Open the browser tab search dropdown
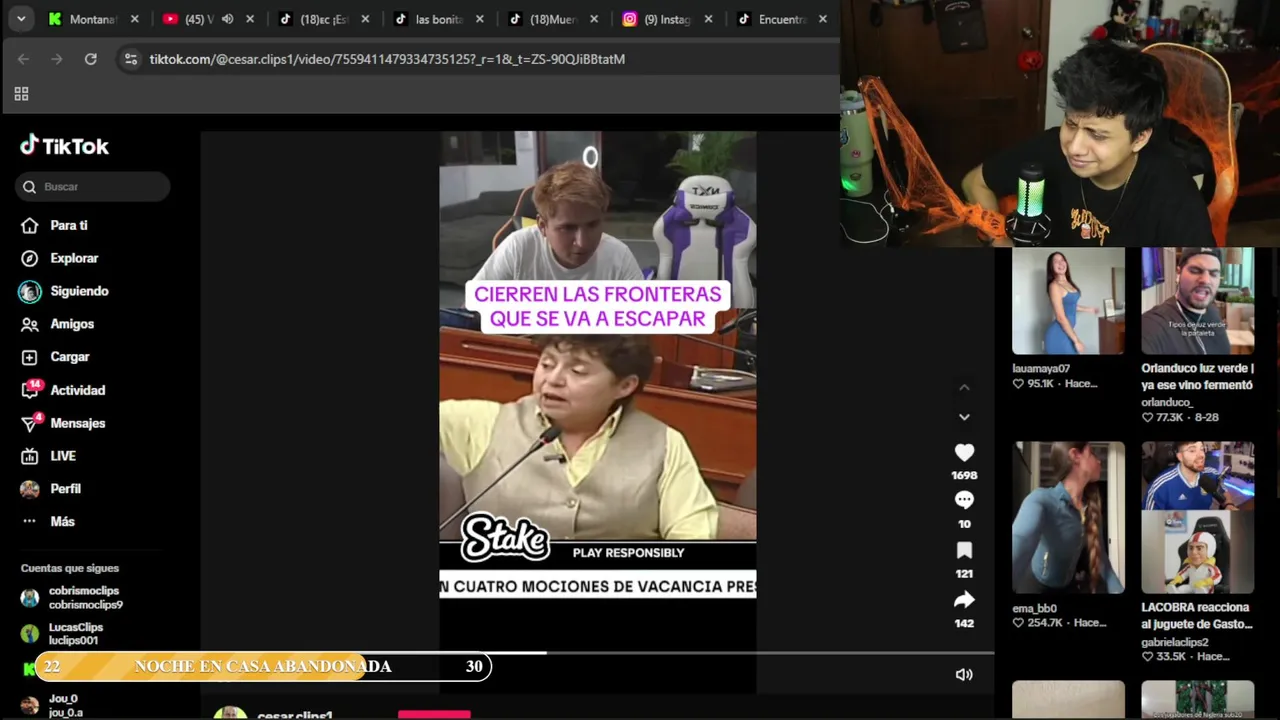 21,19
